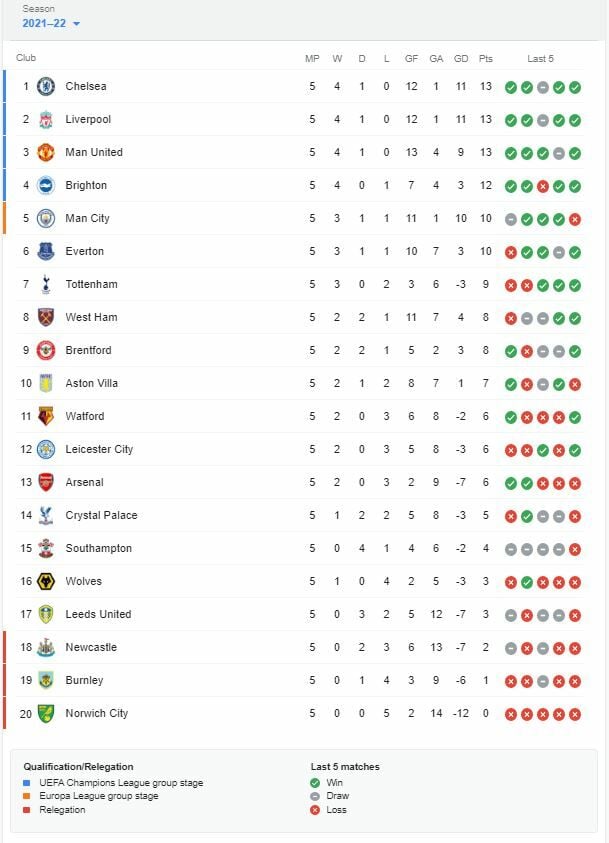Click the Man United club crest icon
The width and height of the screenshot is (609, 843).
[46, 153]
